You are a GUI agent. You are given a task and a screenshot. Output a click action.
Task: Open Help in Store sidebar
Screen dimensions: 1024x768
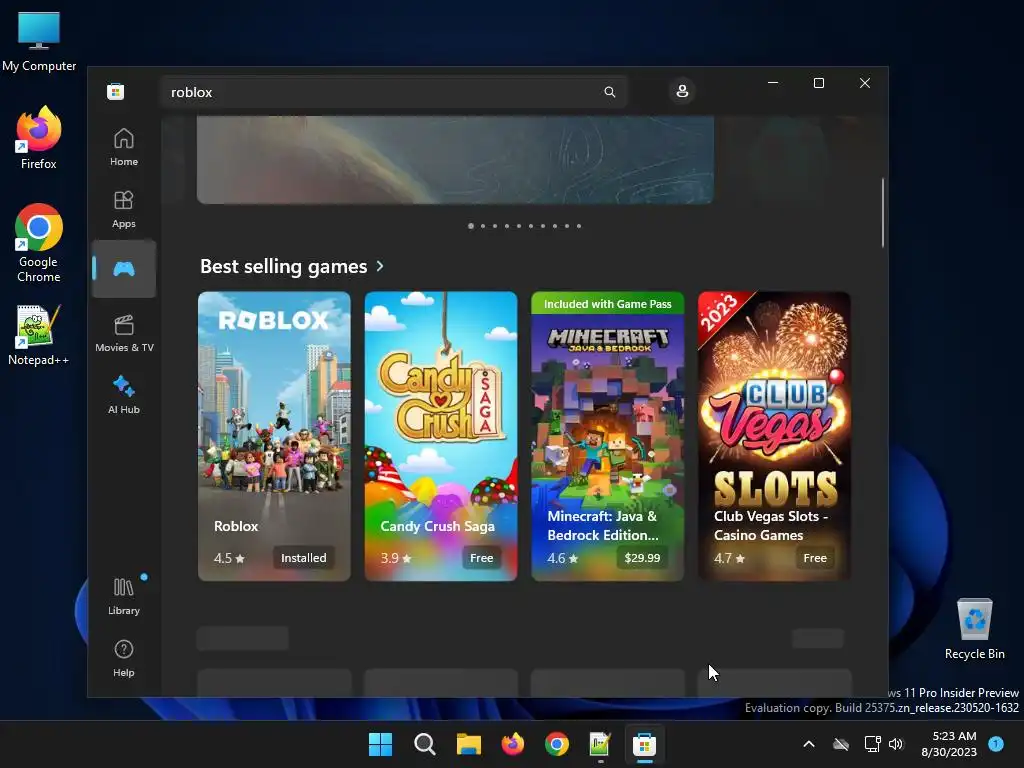click(x=123, y=658)
